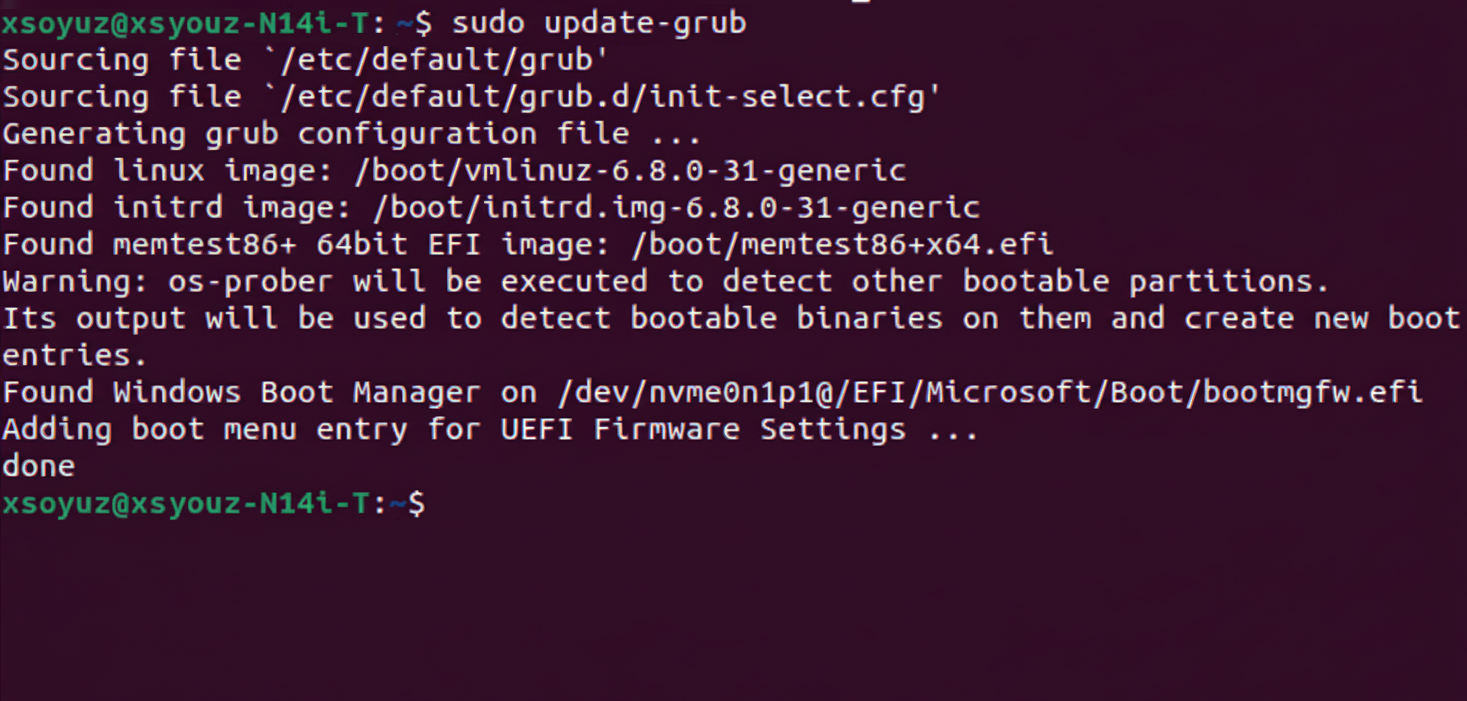The image size is (1467, 701).
Task: Click the word 'entries.' on its own line
Action: pyautogui.click(x=75, y=355)
